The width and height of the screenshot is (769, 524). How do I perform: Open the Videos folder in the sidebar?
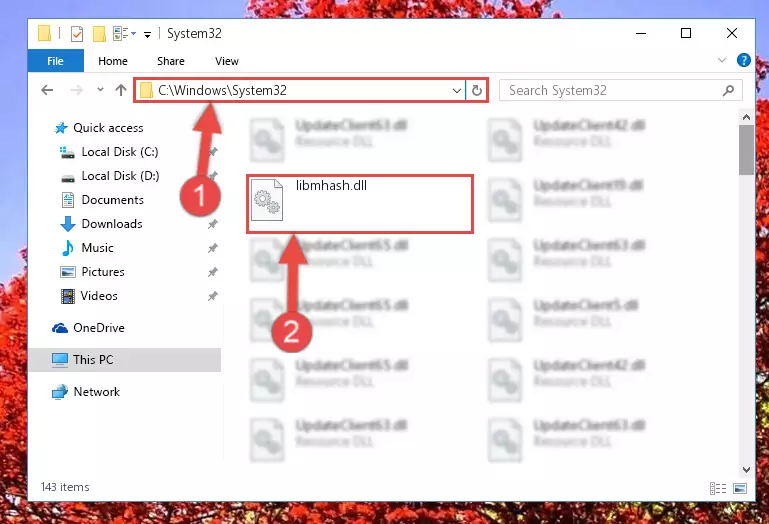click(99, 296)
